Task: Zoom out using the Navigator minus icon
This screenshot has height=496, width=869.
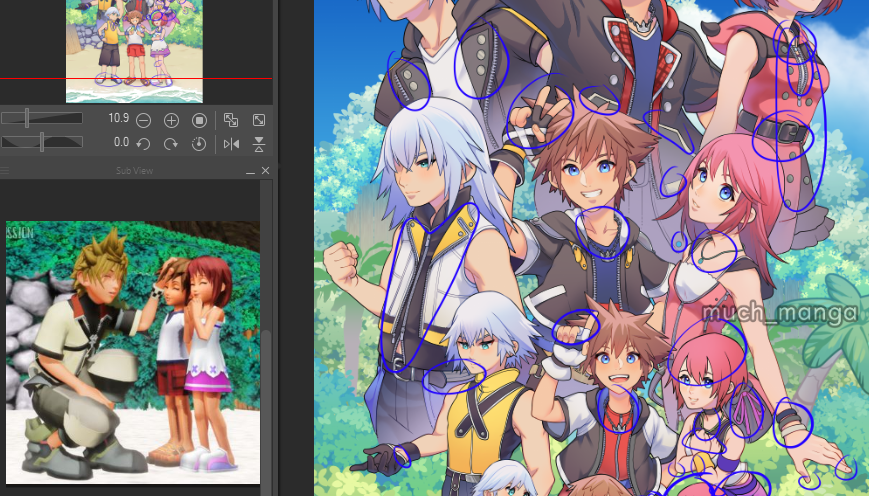Action: (x=144, y=120)
